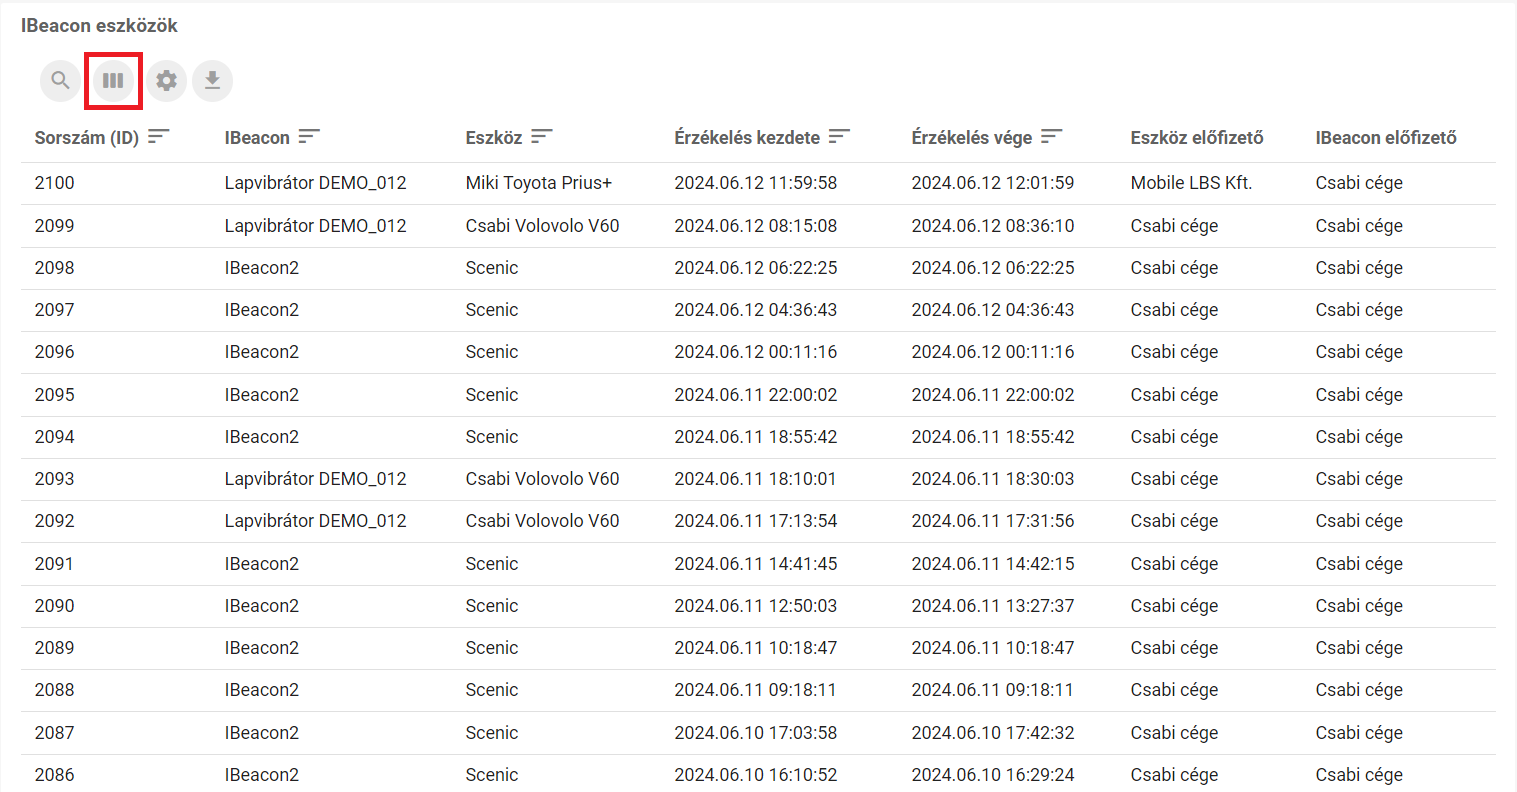Sort by Érzékelés vége sort icon
Screen dimensions: 1517x792
(x=1051, y=137)
